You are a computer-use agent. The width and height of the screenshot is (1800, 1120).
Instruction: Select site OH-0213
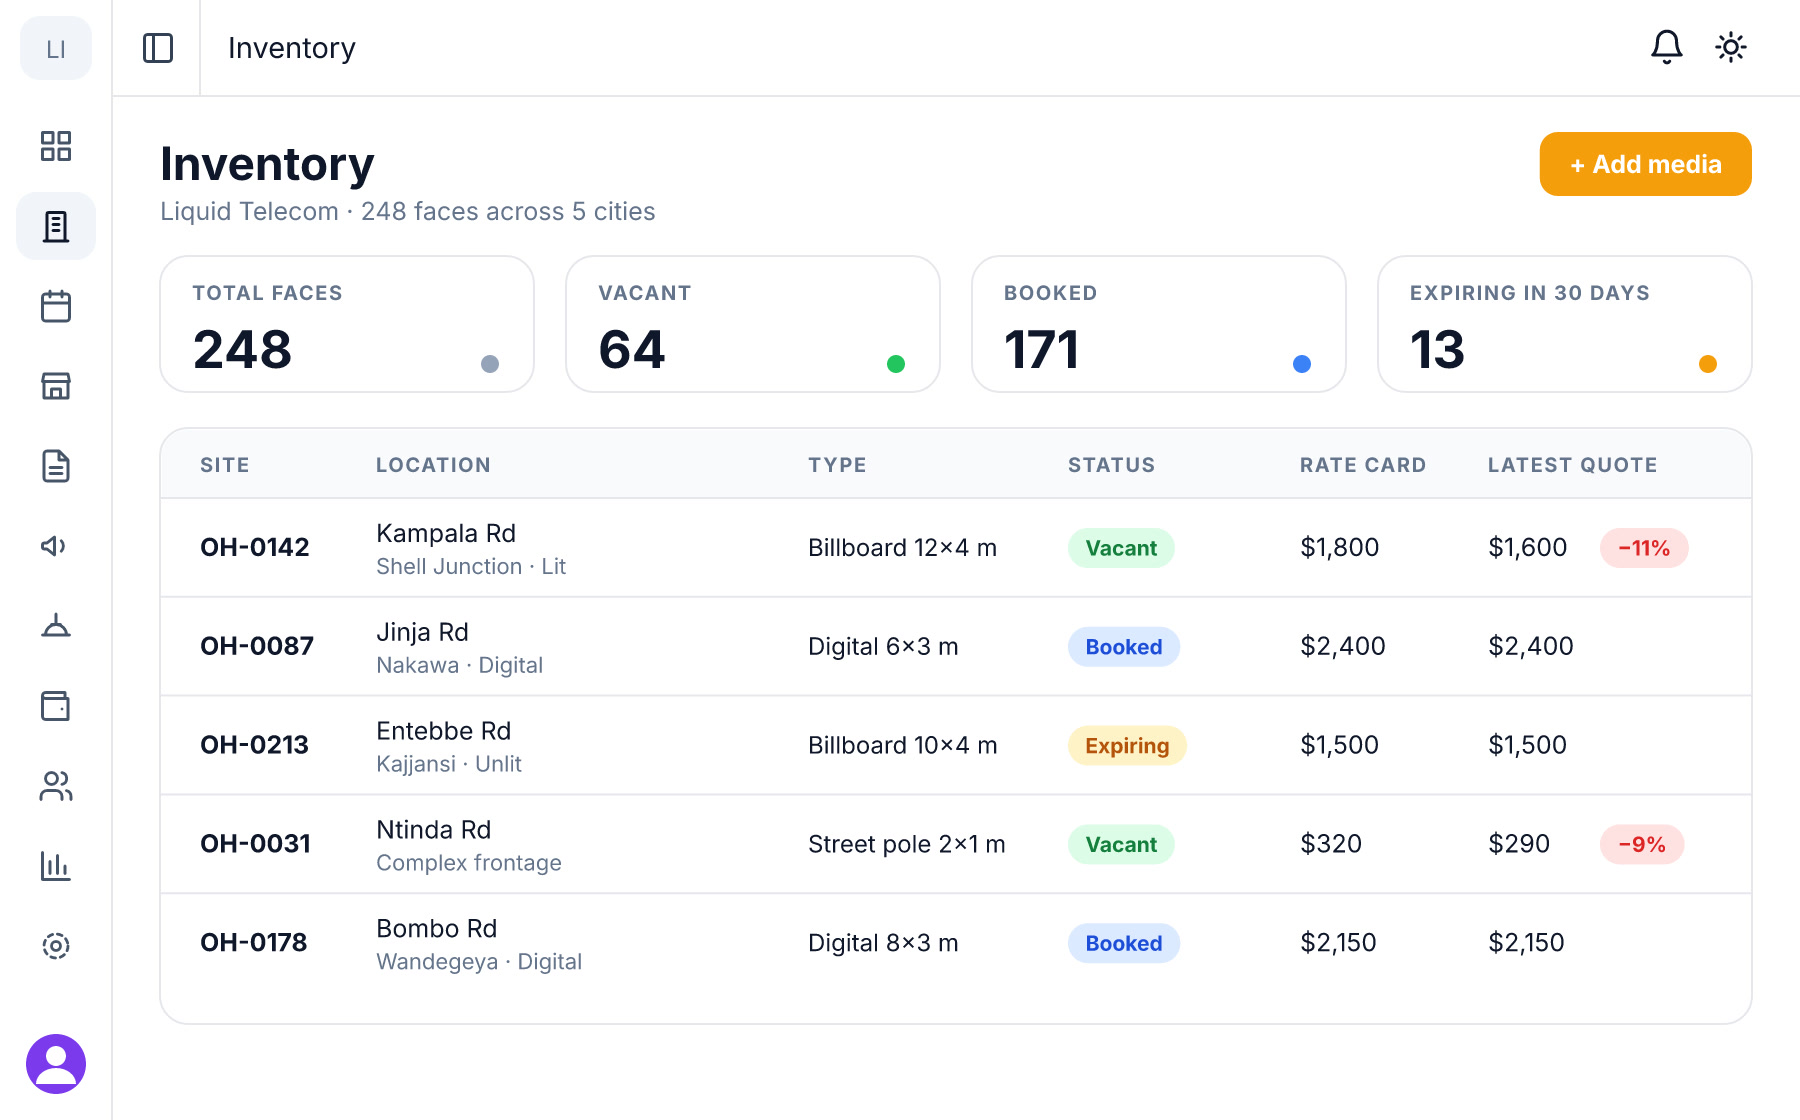tap(255, 745)
